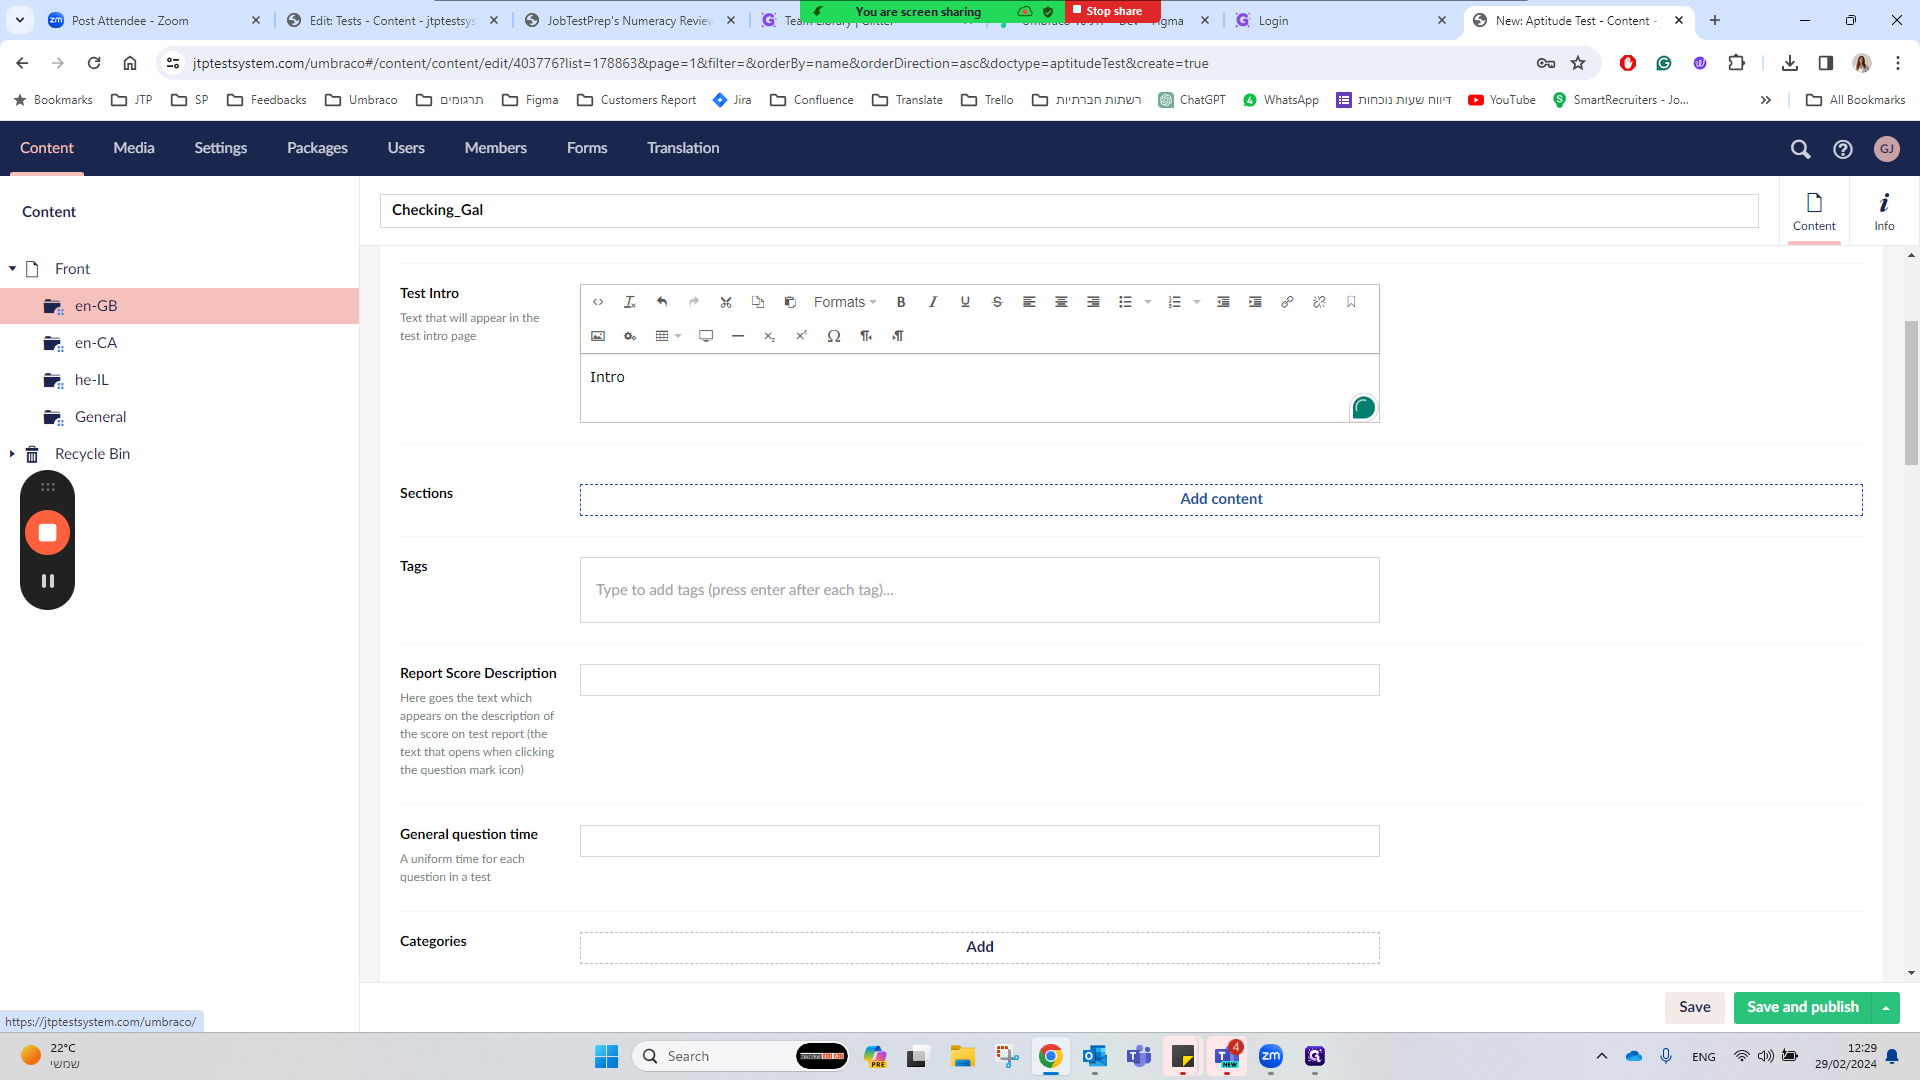Screen dimensions: 1920x1080
Task: Save the Checking_Gal test
Action: pyautogui.click(x=1695, y=1007)
